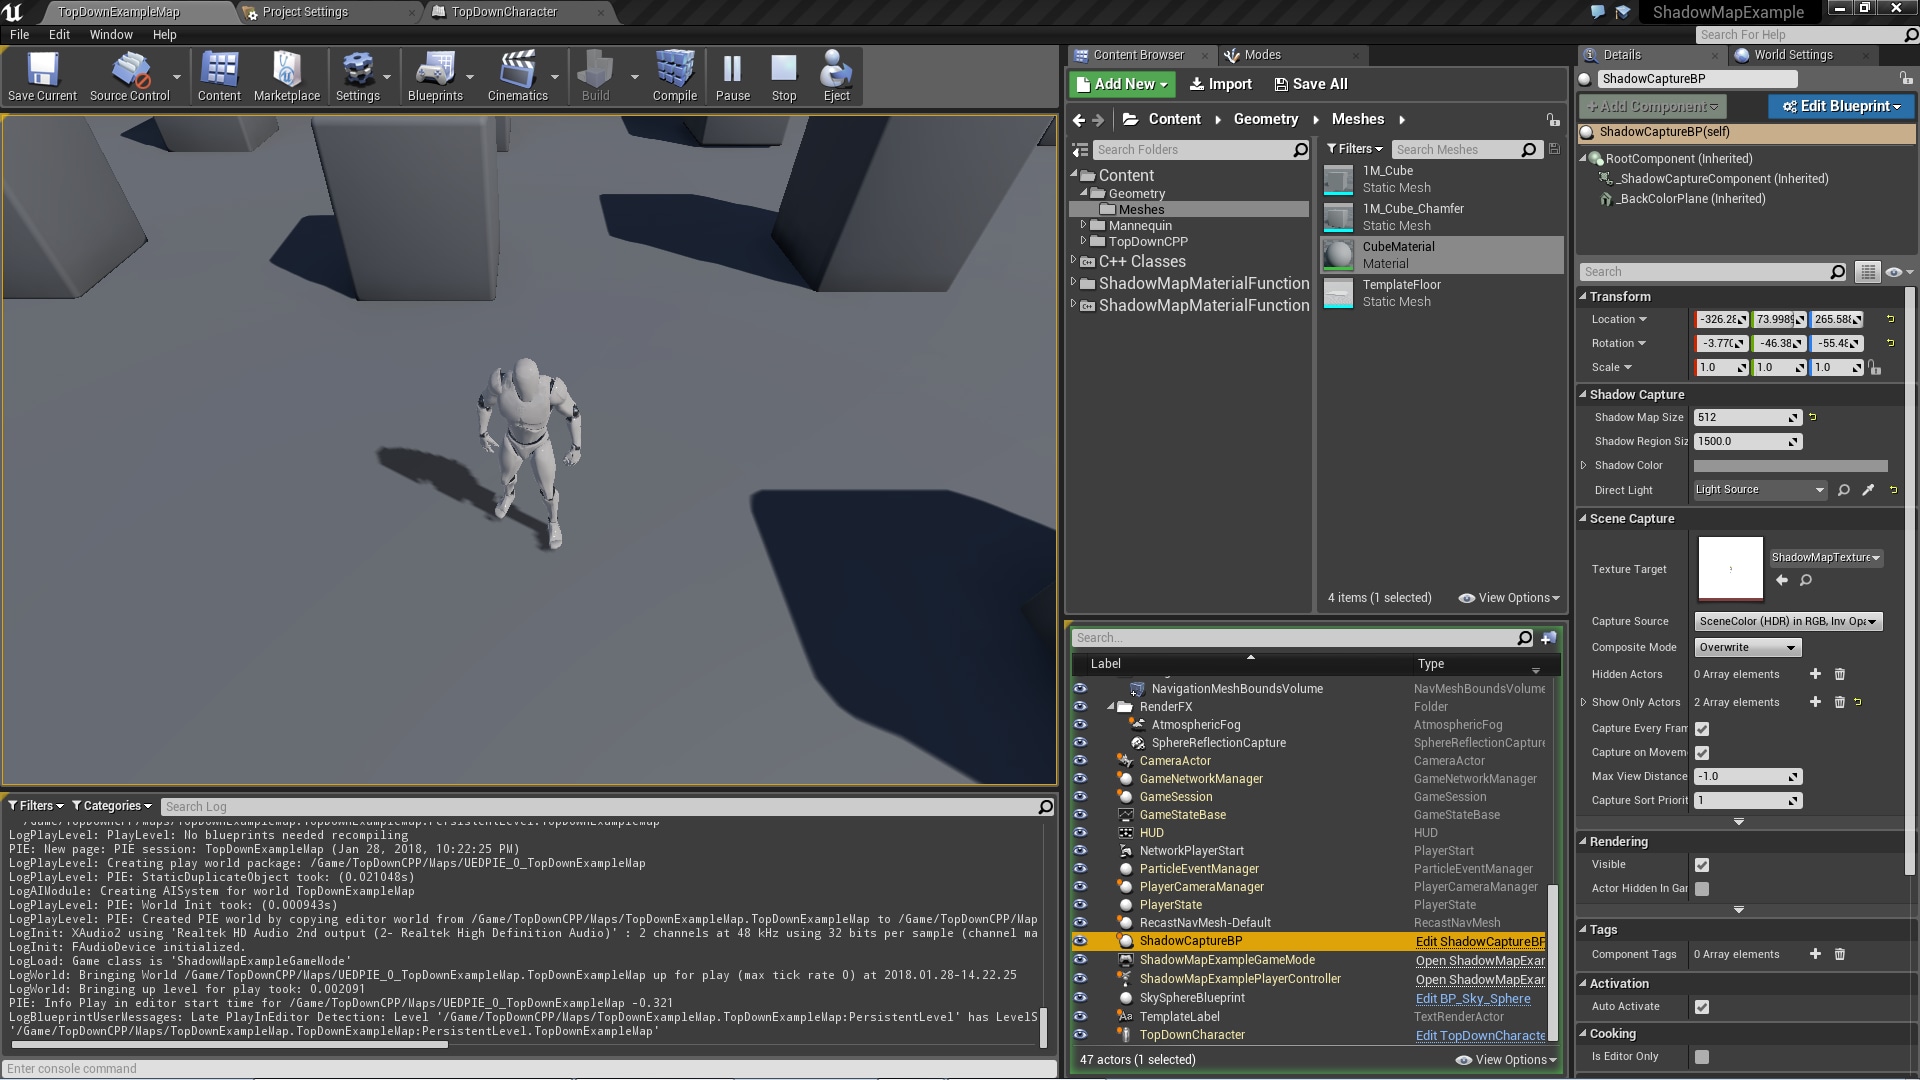Add element to Hidden Actors array
Screen dimensions: 1920x1080
pyautogui.click(x=1815, y=674)
